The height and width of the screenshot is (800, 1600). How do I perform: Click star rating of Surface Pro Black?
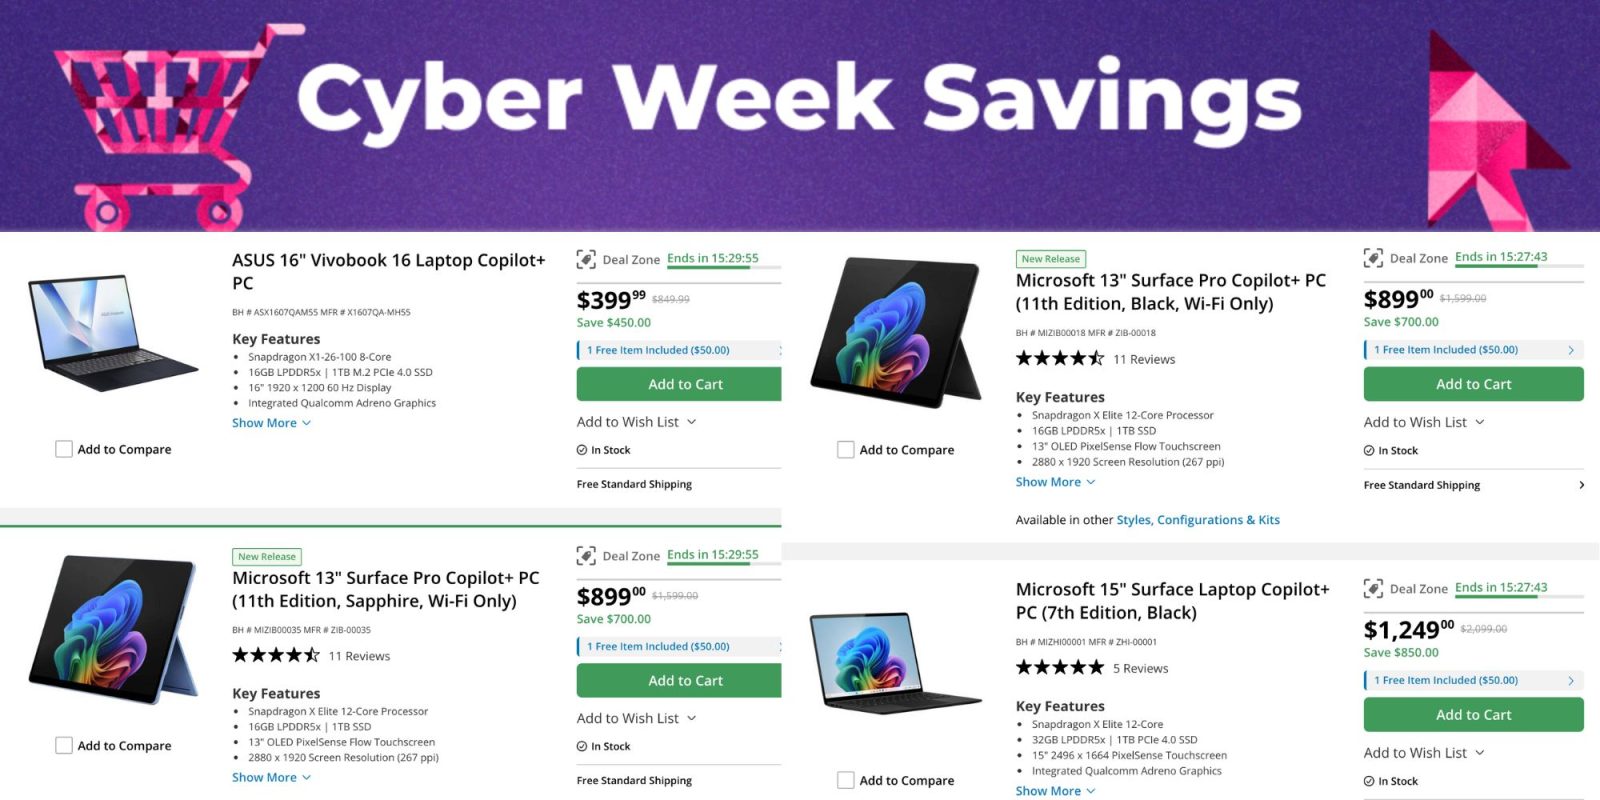[1060, 359]
